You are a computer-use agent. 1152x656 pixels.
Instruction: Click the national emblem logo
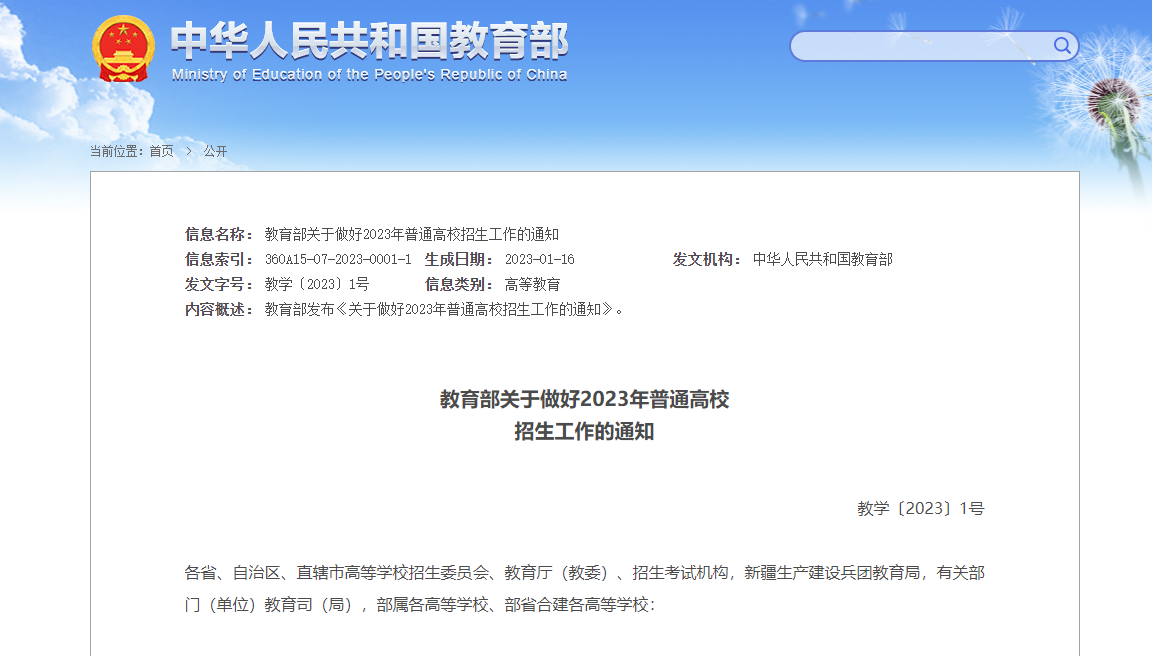123,48
